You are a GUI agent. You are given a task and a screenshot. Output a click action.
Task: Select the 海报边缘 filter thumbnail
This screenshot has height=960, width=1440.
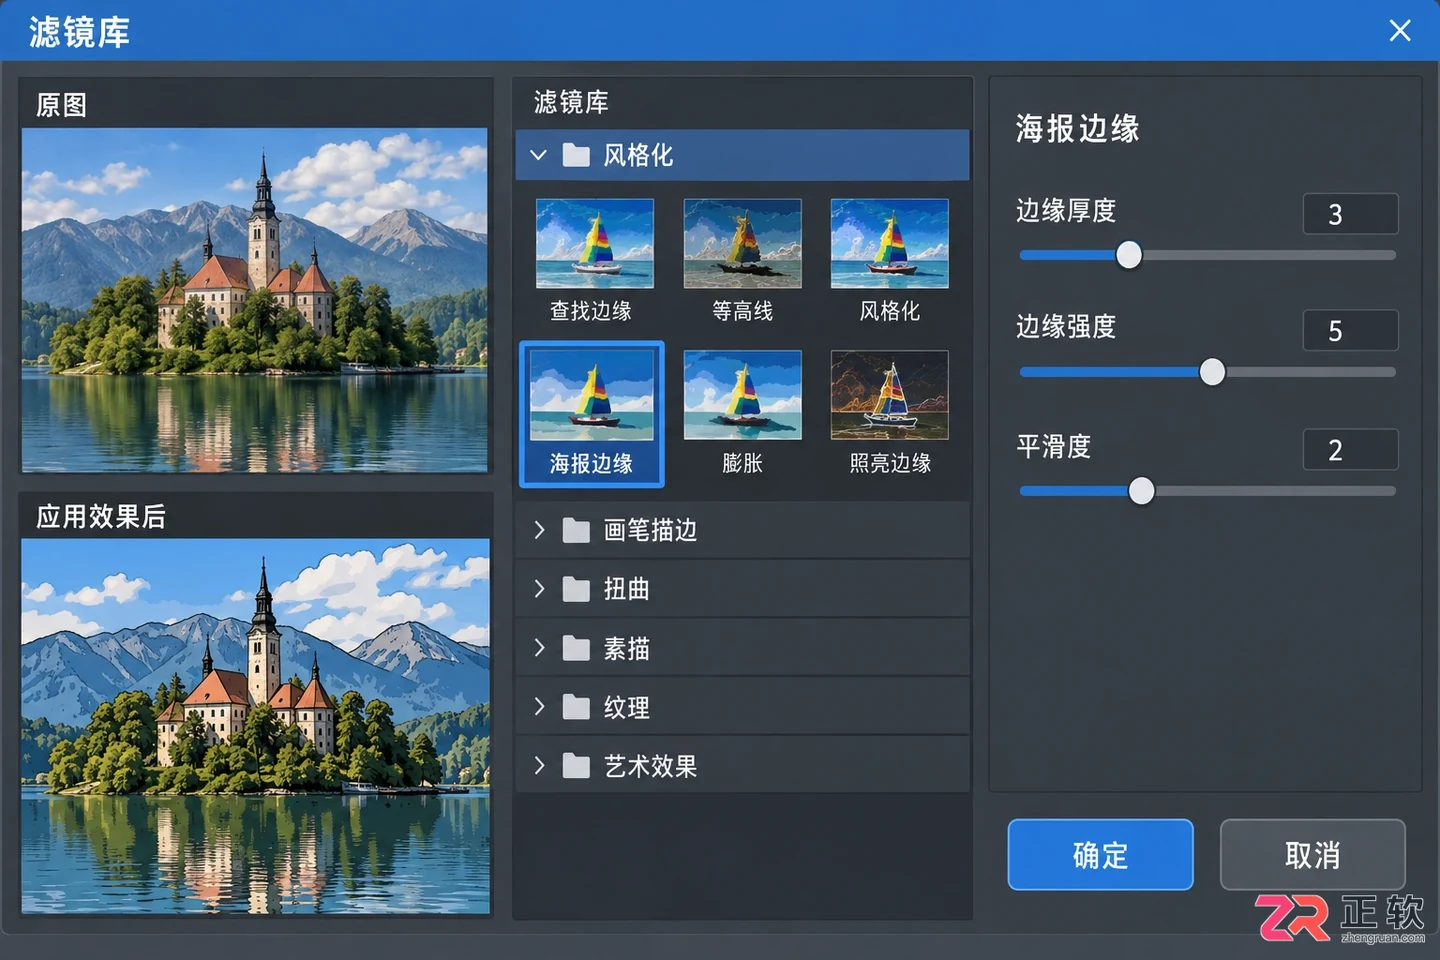(x=592, y=414)
